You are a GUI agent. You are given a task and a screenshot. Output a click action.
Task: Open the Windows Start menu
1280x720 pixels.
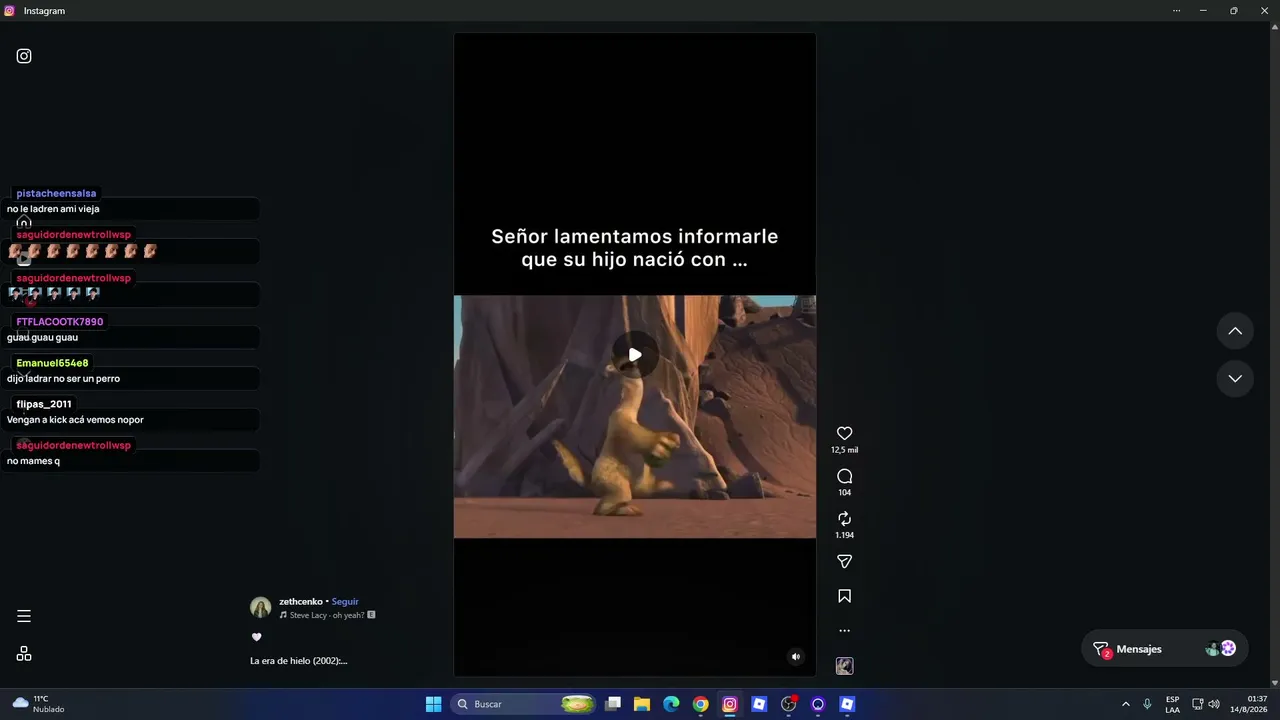point(433,704)
